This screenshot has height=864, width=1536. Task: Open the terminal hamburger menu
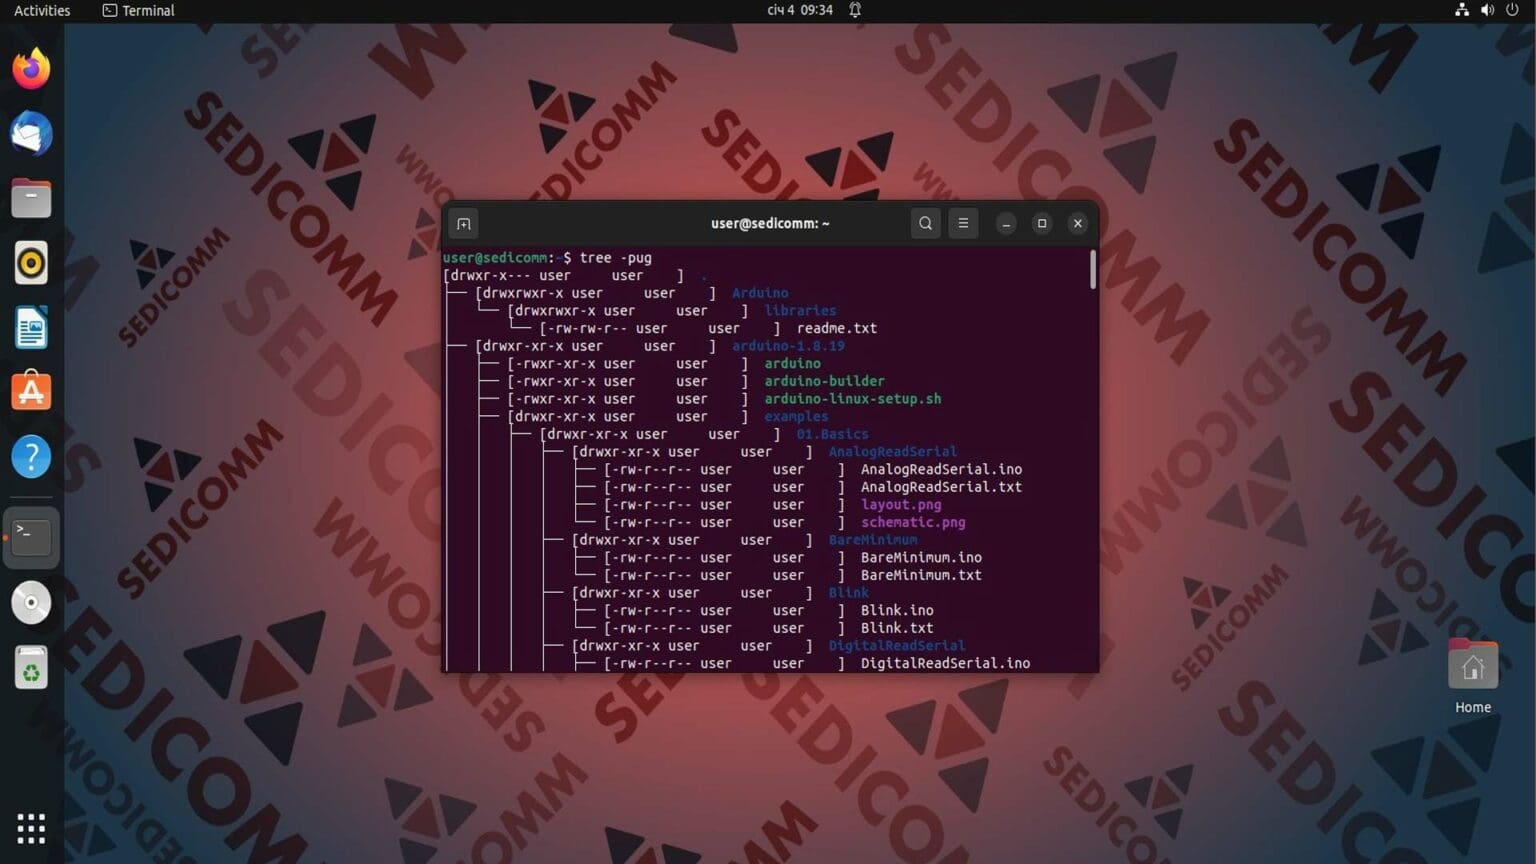963,223
